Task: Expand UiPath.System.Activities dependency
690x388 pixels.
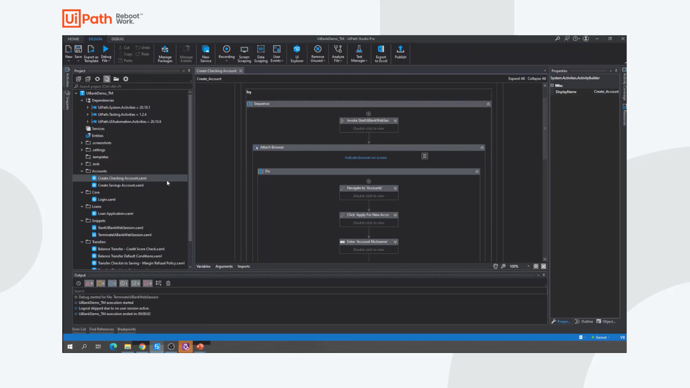Action: (88, 107)
